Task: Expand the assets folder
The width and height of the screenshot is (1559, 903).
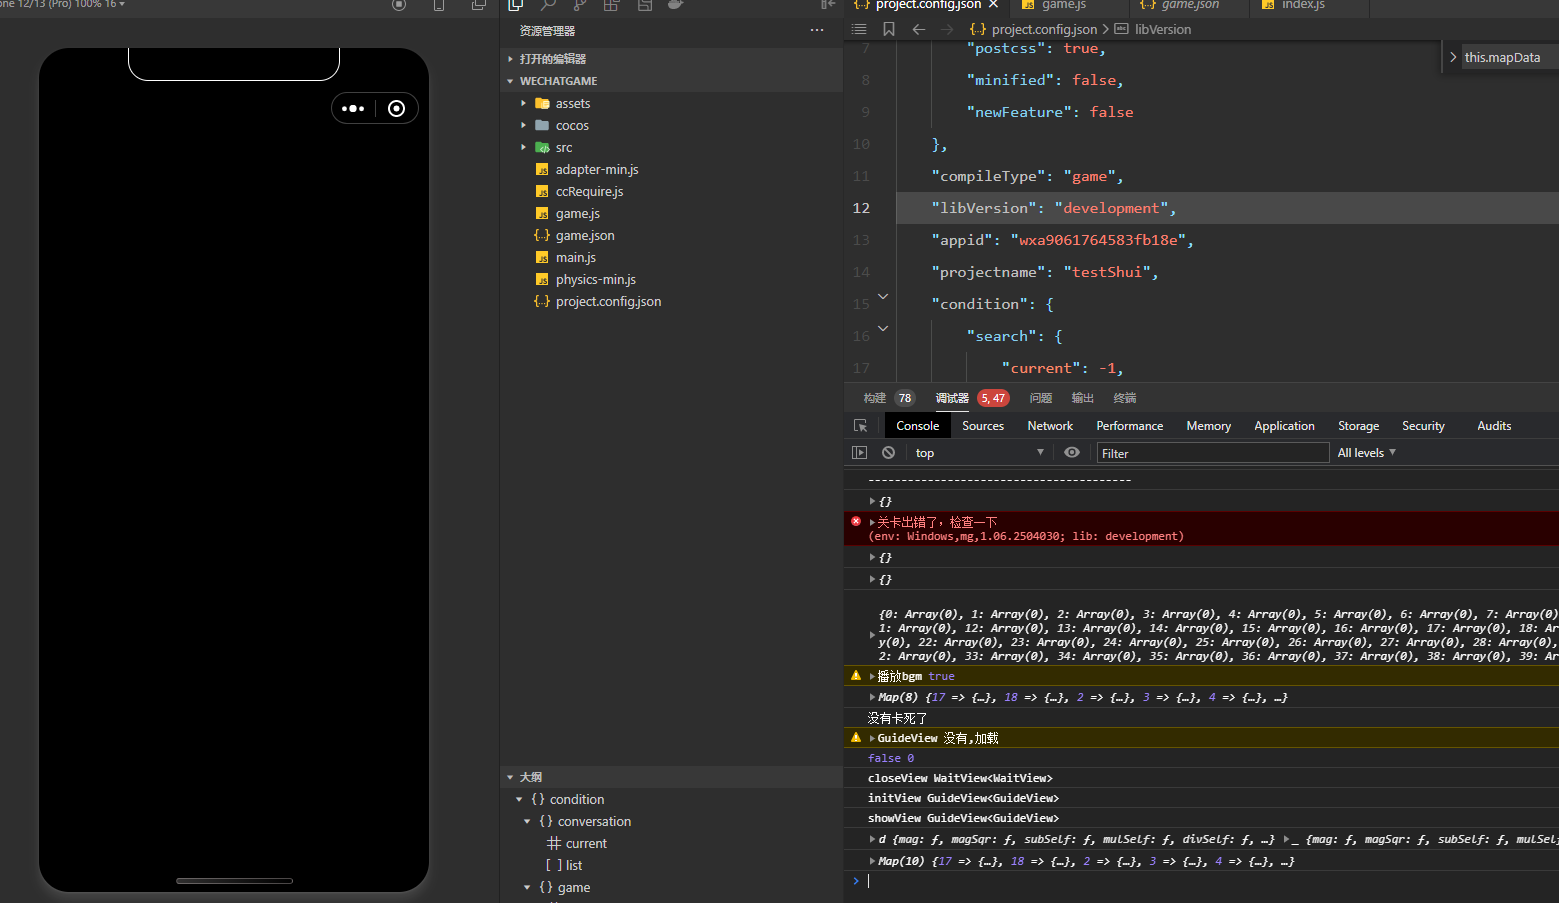Action: pos(572,103)
